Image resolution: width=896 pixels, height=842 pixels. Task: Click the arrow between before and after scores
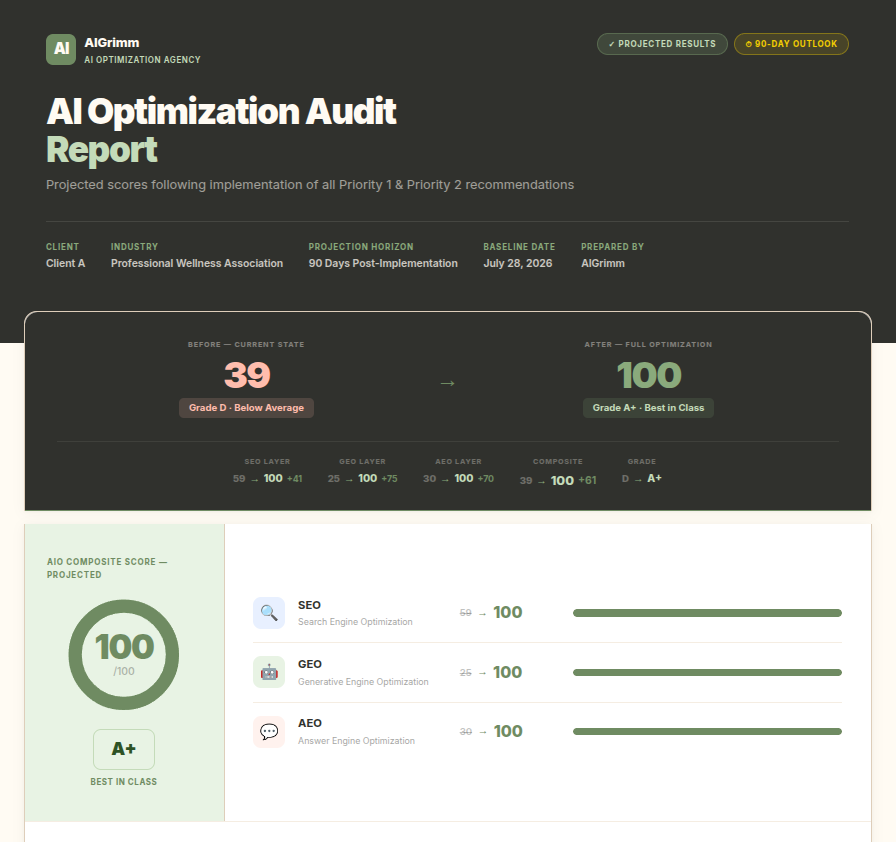click(x=447, y=383)
